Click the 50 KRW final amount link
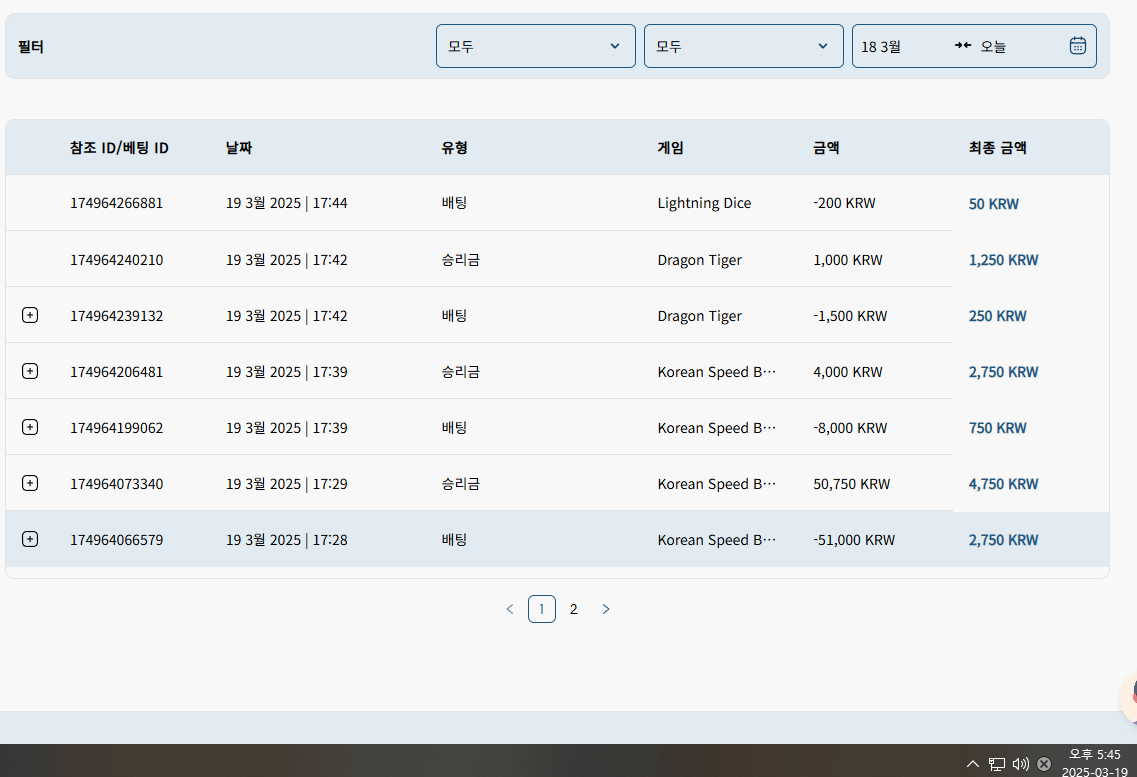 click(x=993, y=204)
